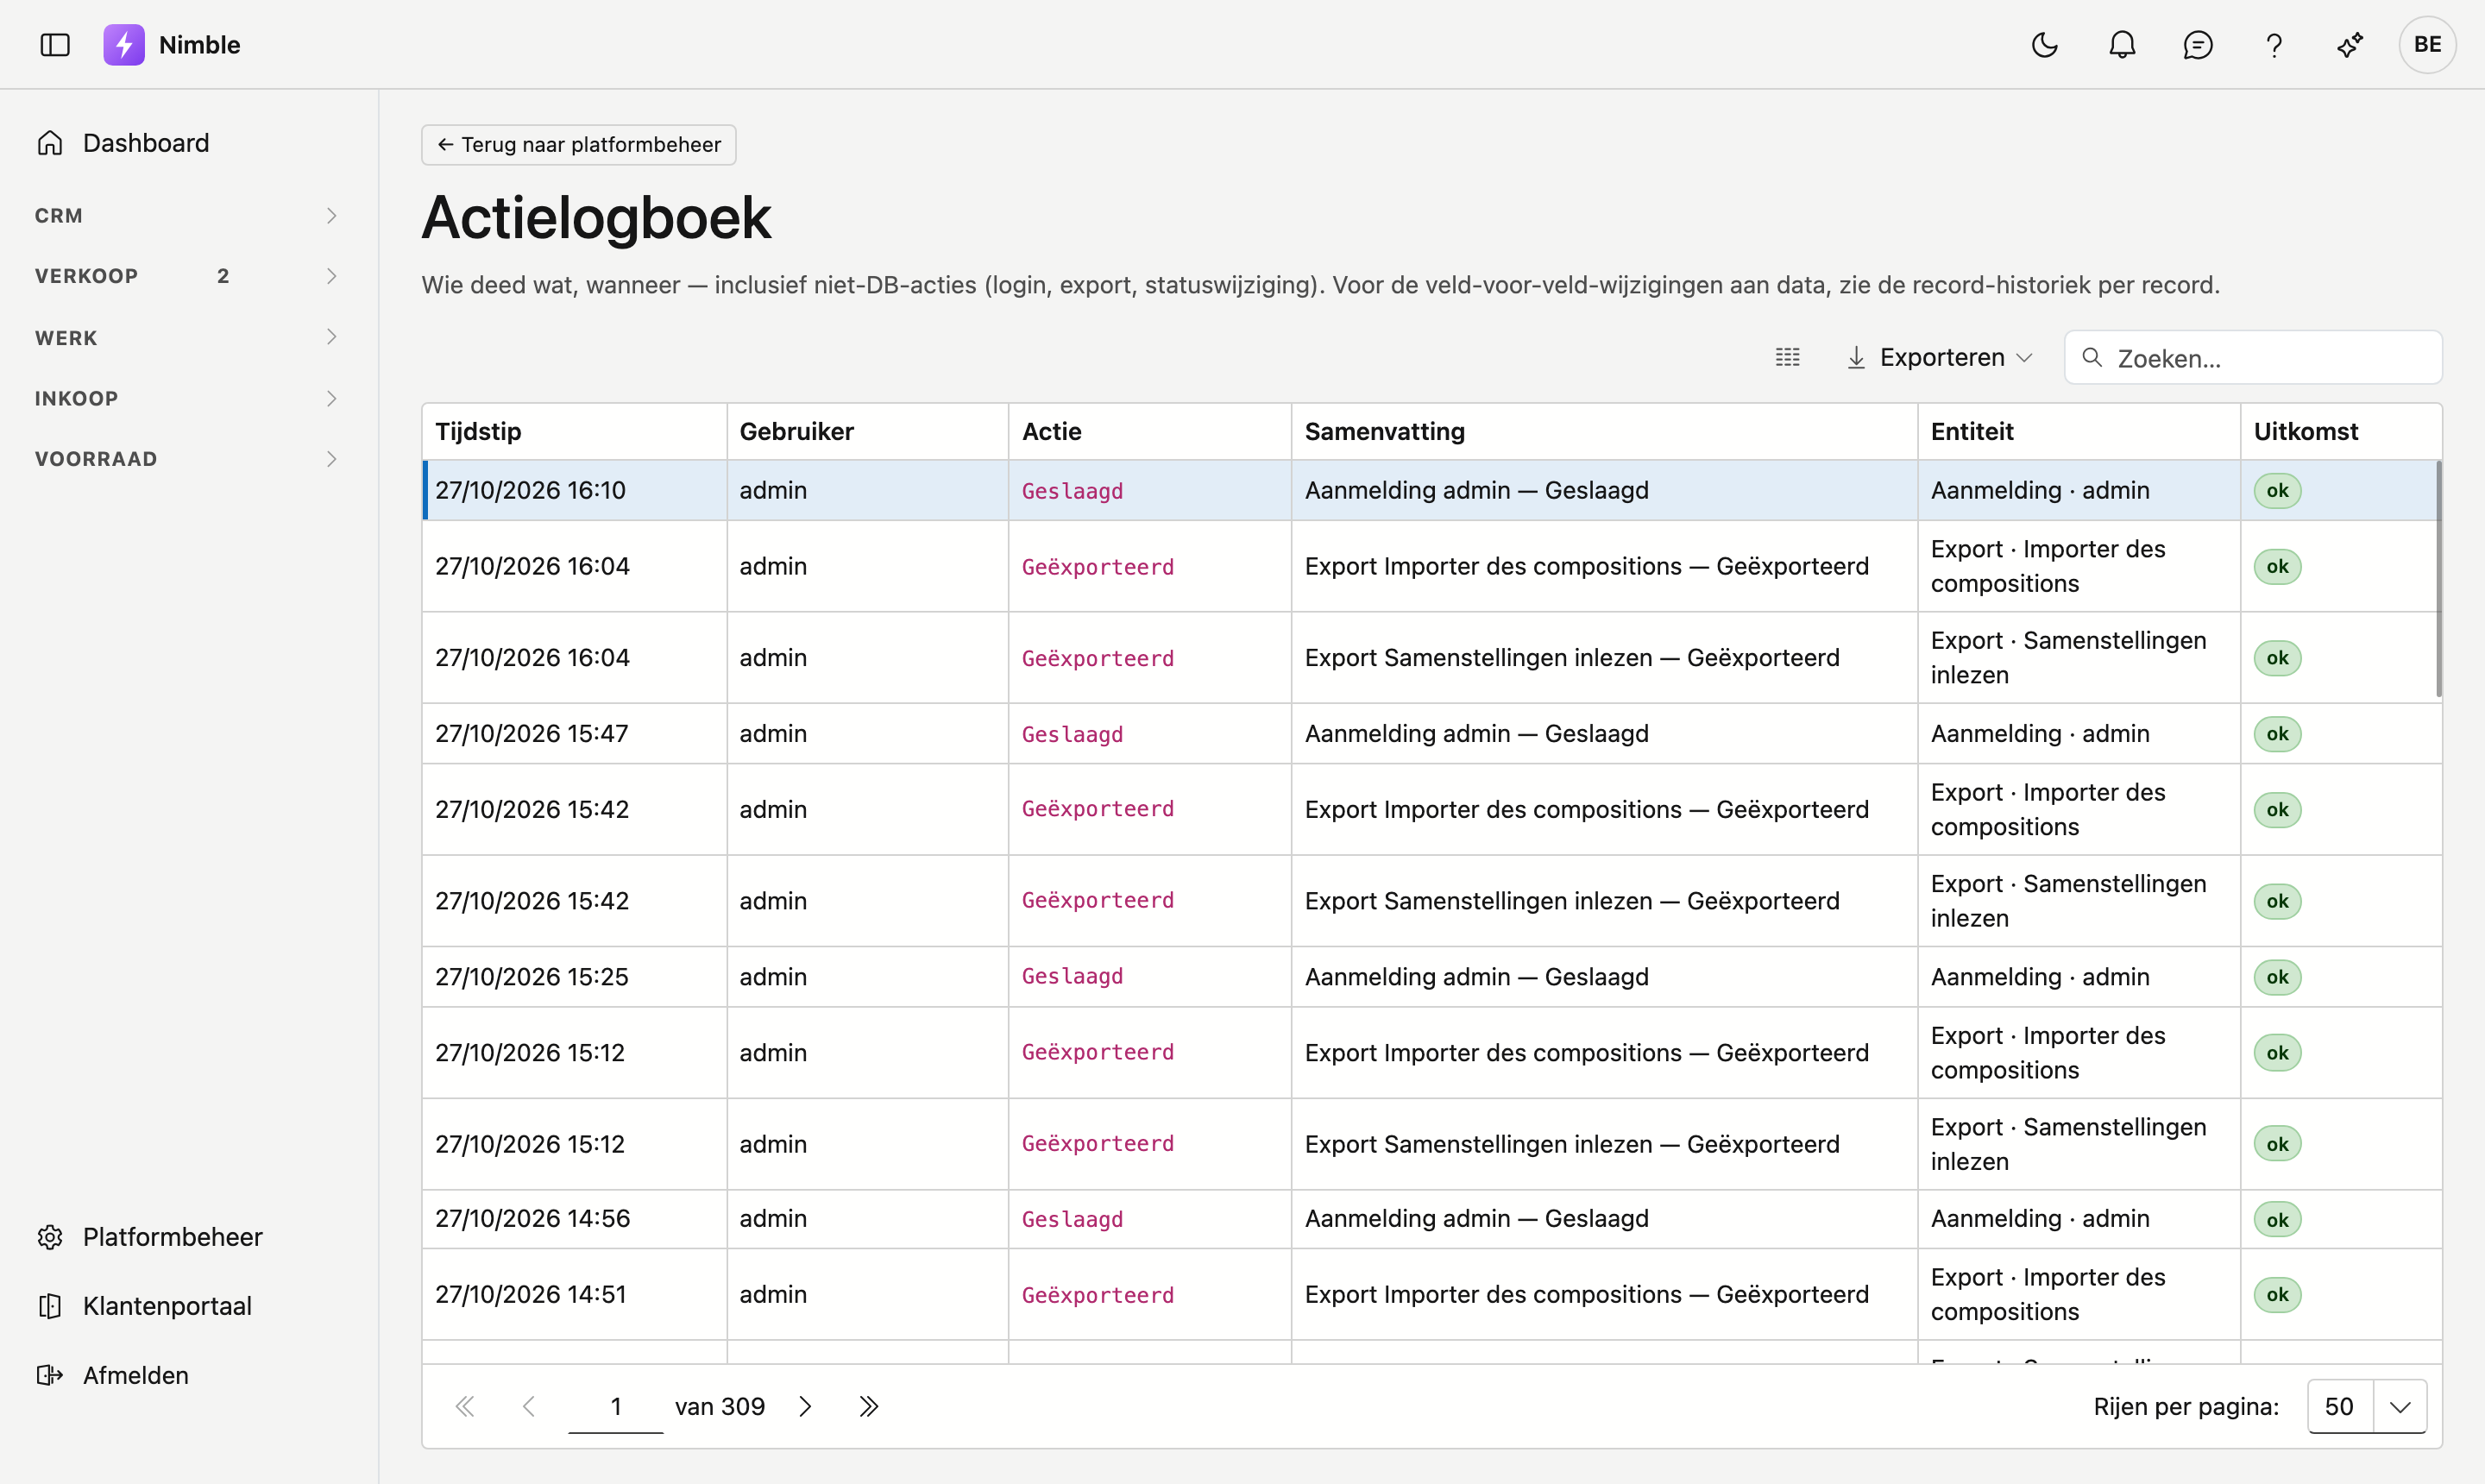Image resolution: width=2485 pixels, height=1484 pixels.
Task: Click Samenvatting column header
Action: click(1604, 431)
